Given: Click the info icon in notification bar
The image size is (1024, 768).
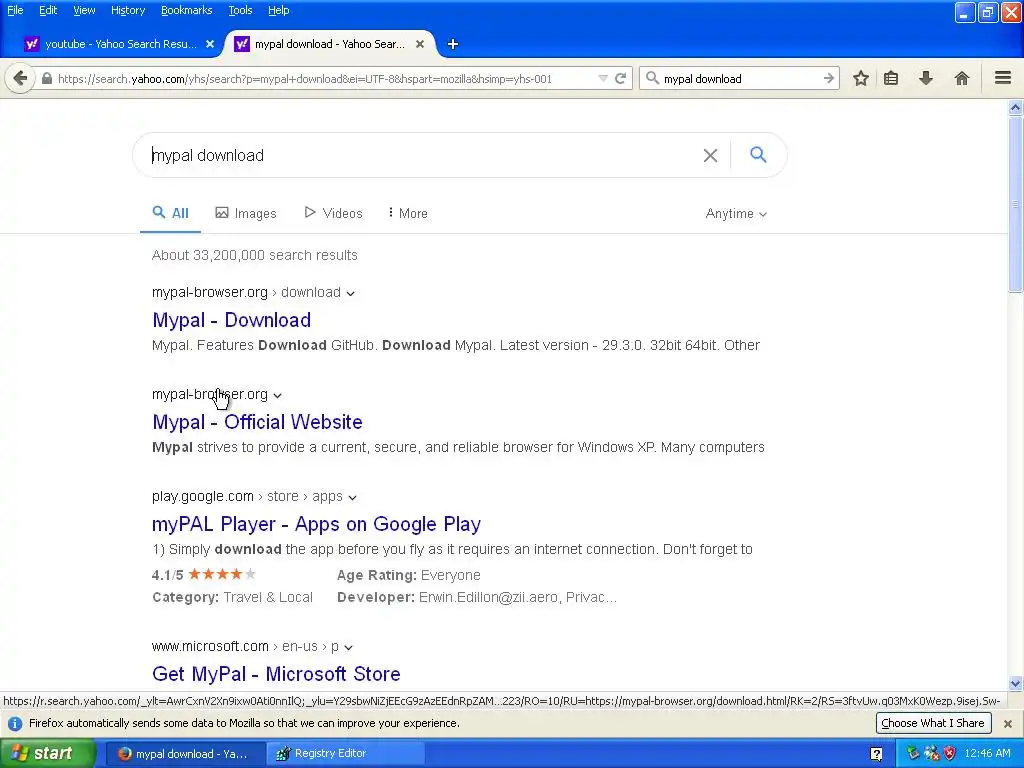Looking at the screenshot, I should [14, 724].
